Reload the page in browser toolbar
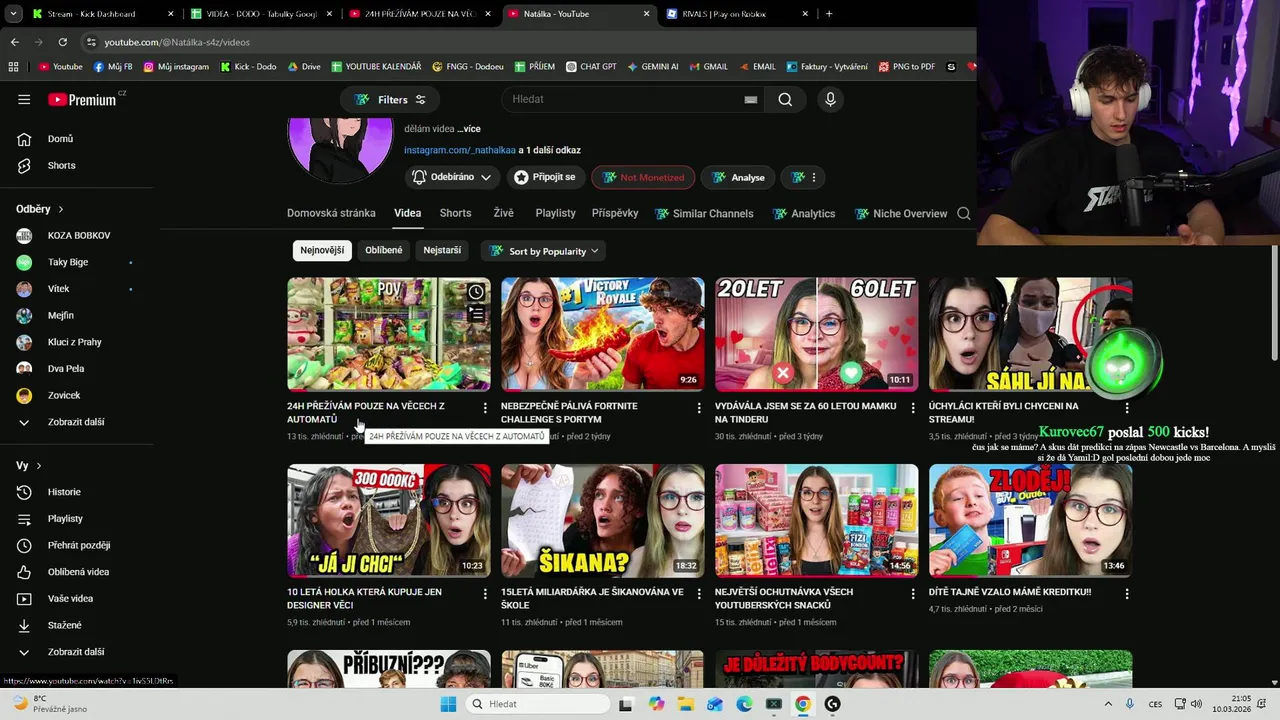The height and width of the screenshot is (720, 1280). click(62, 42)
